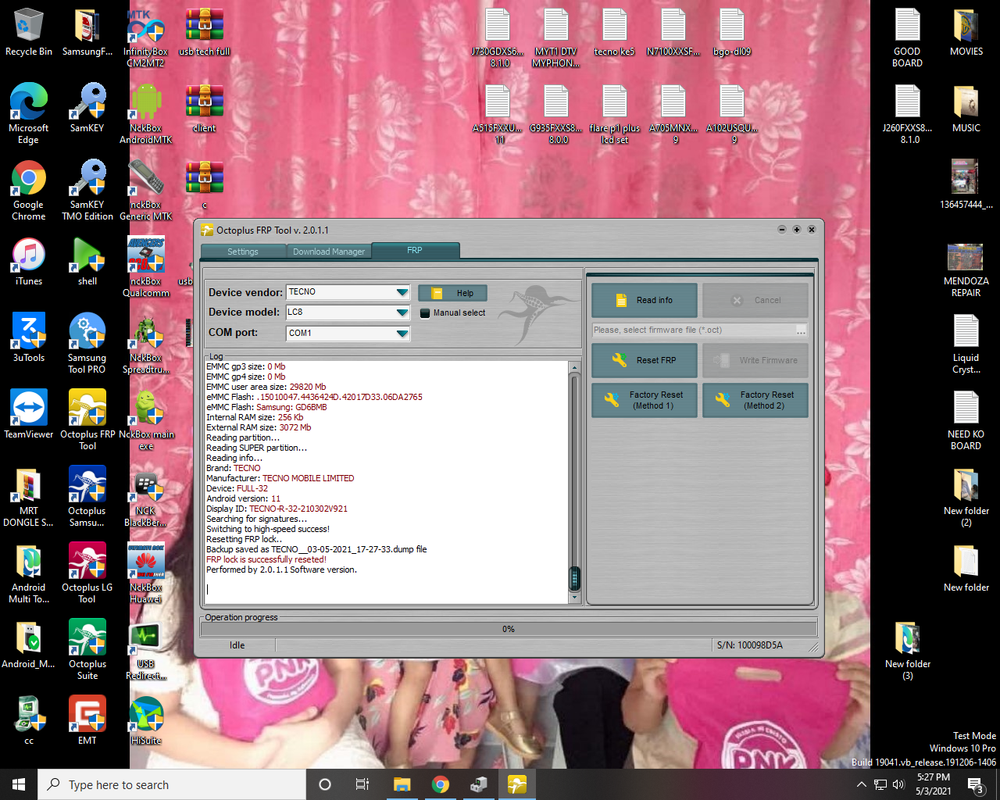
Task: Run Factory Reset (Method 2)
Action: [755, 400]
